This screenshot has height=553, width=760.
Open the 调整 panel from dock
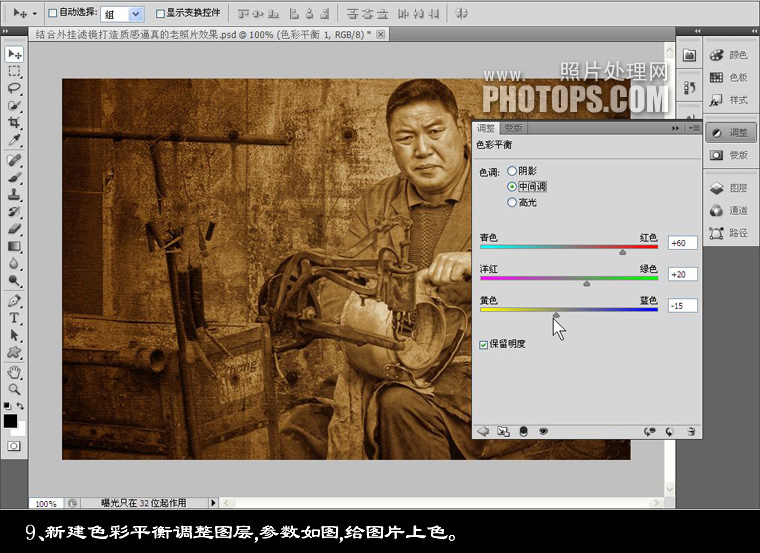(x=729, y=133)
